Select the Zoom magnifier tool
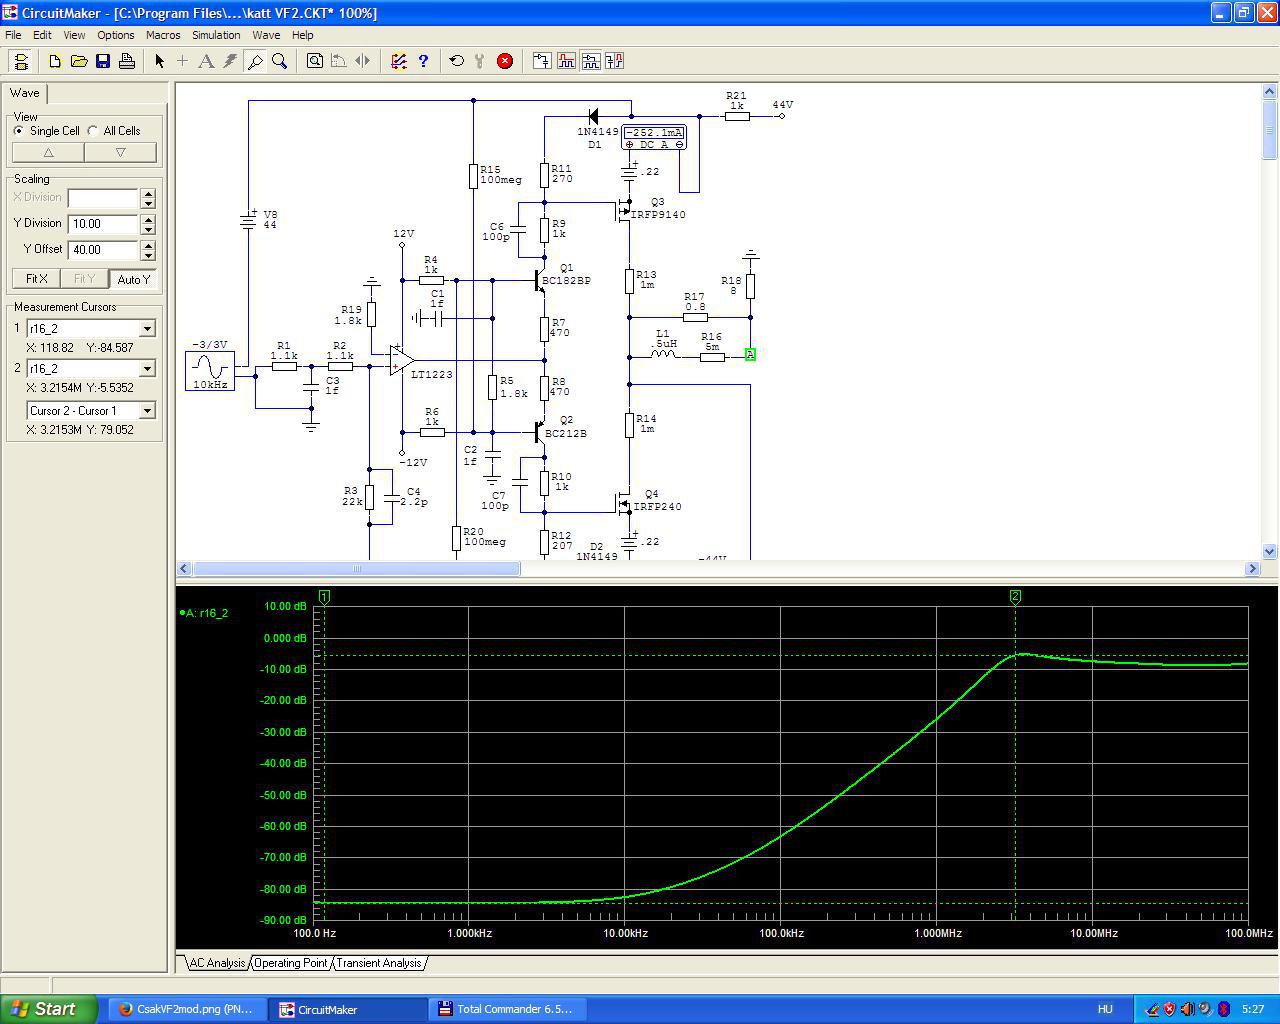 [x=280, y=61]
